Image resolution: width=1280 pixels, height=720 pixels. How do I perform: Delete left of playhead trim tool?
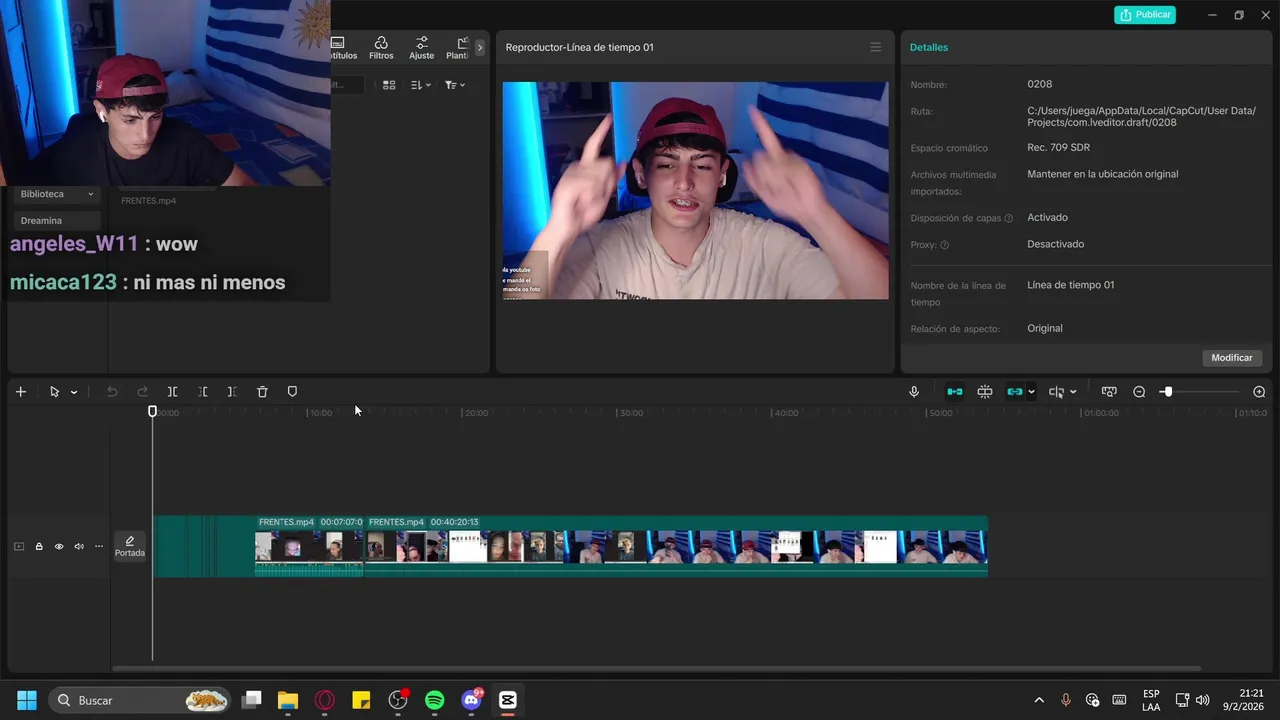coord(203,392)
